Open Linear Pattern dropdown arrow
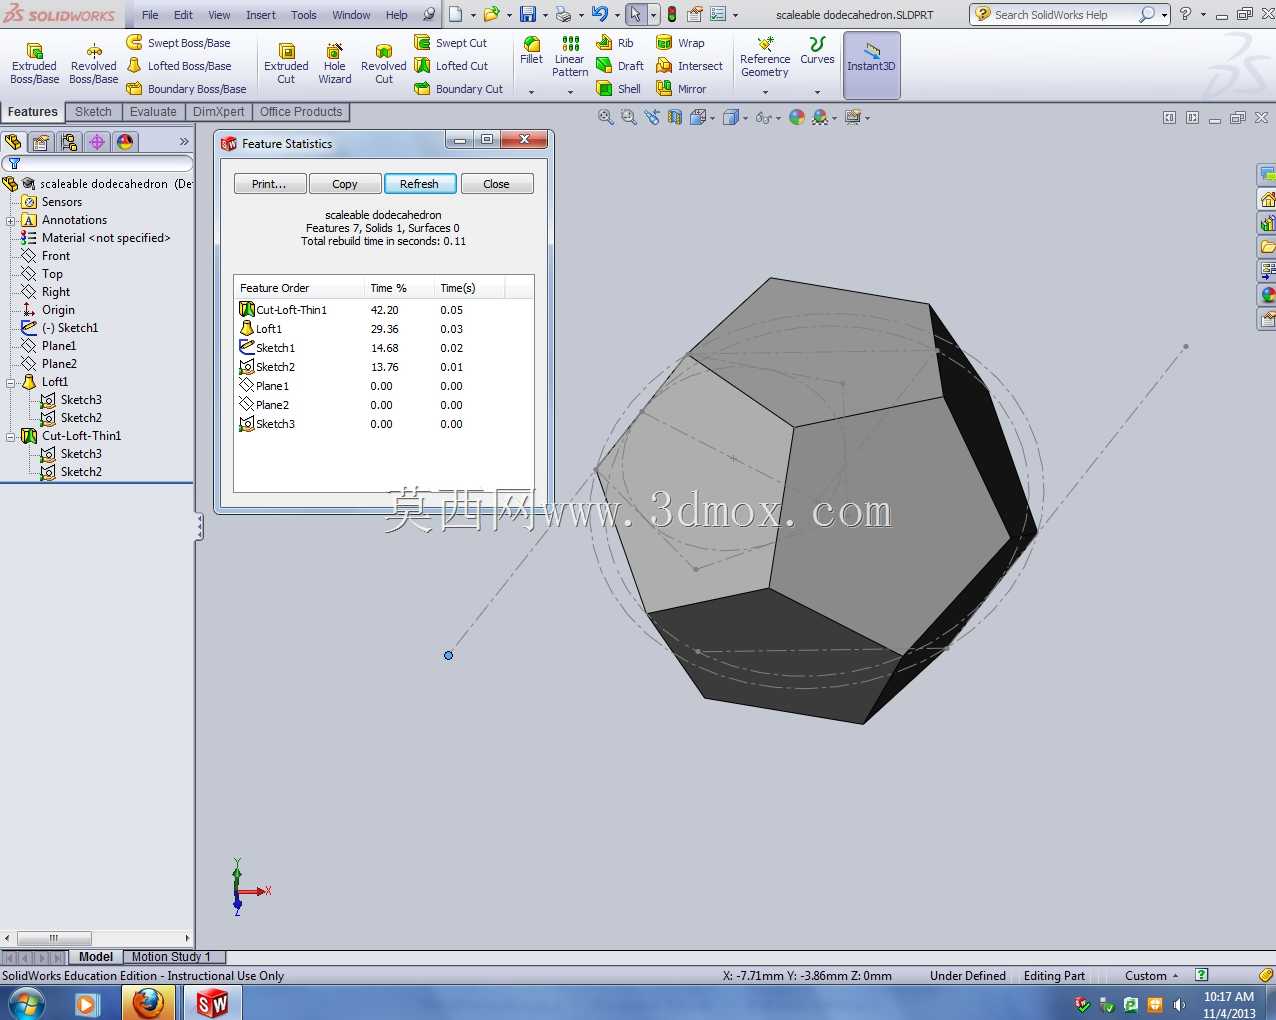Viewport: 1276px width, 1020px height. point(570,92)
